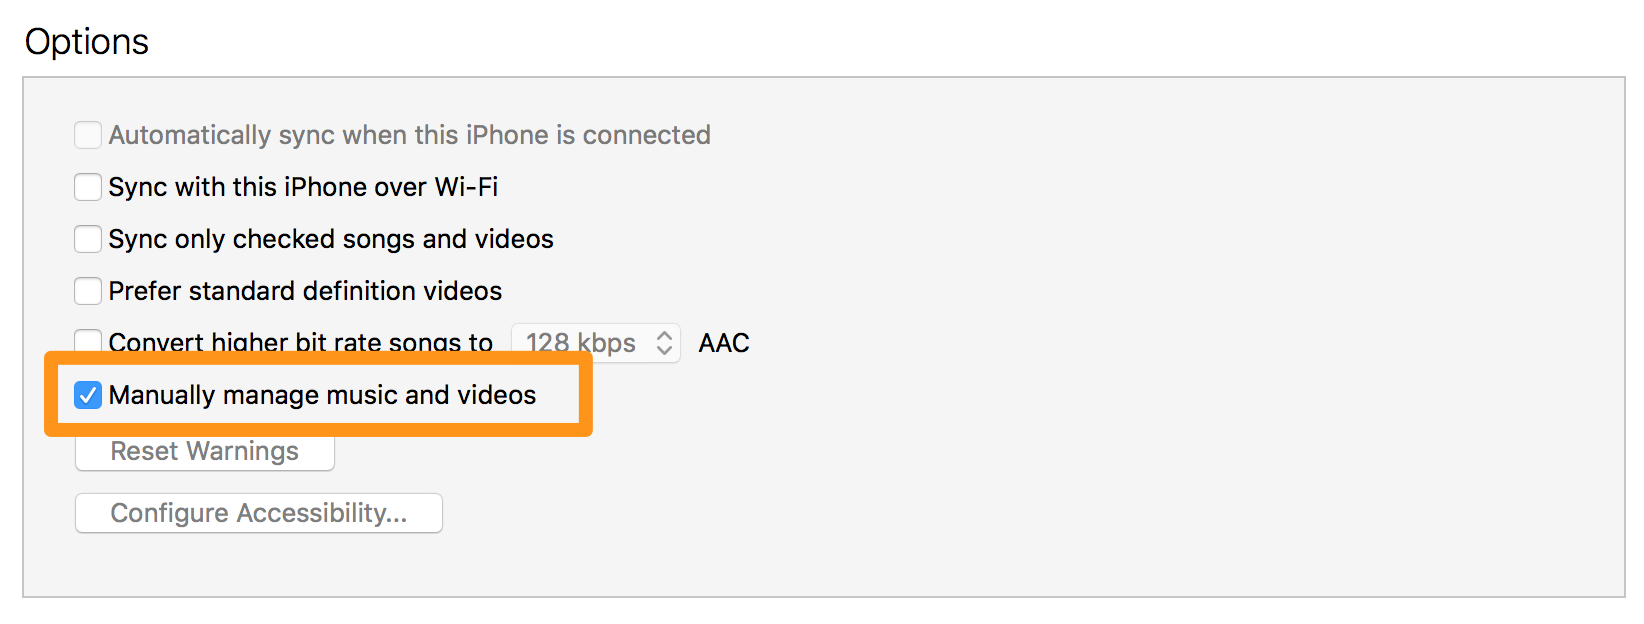
Task: Click the 'Sync with this iPhone over Wi-Fi' label
Action: click(x=303, y=187)
